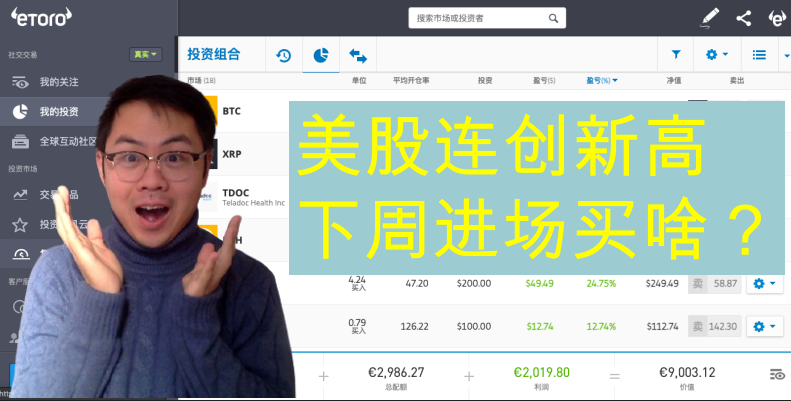Open 我的投资 portfolio page
The height and width of the screenshot is (401, 791).
tap(59, 111)
